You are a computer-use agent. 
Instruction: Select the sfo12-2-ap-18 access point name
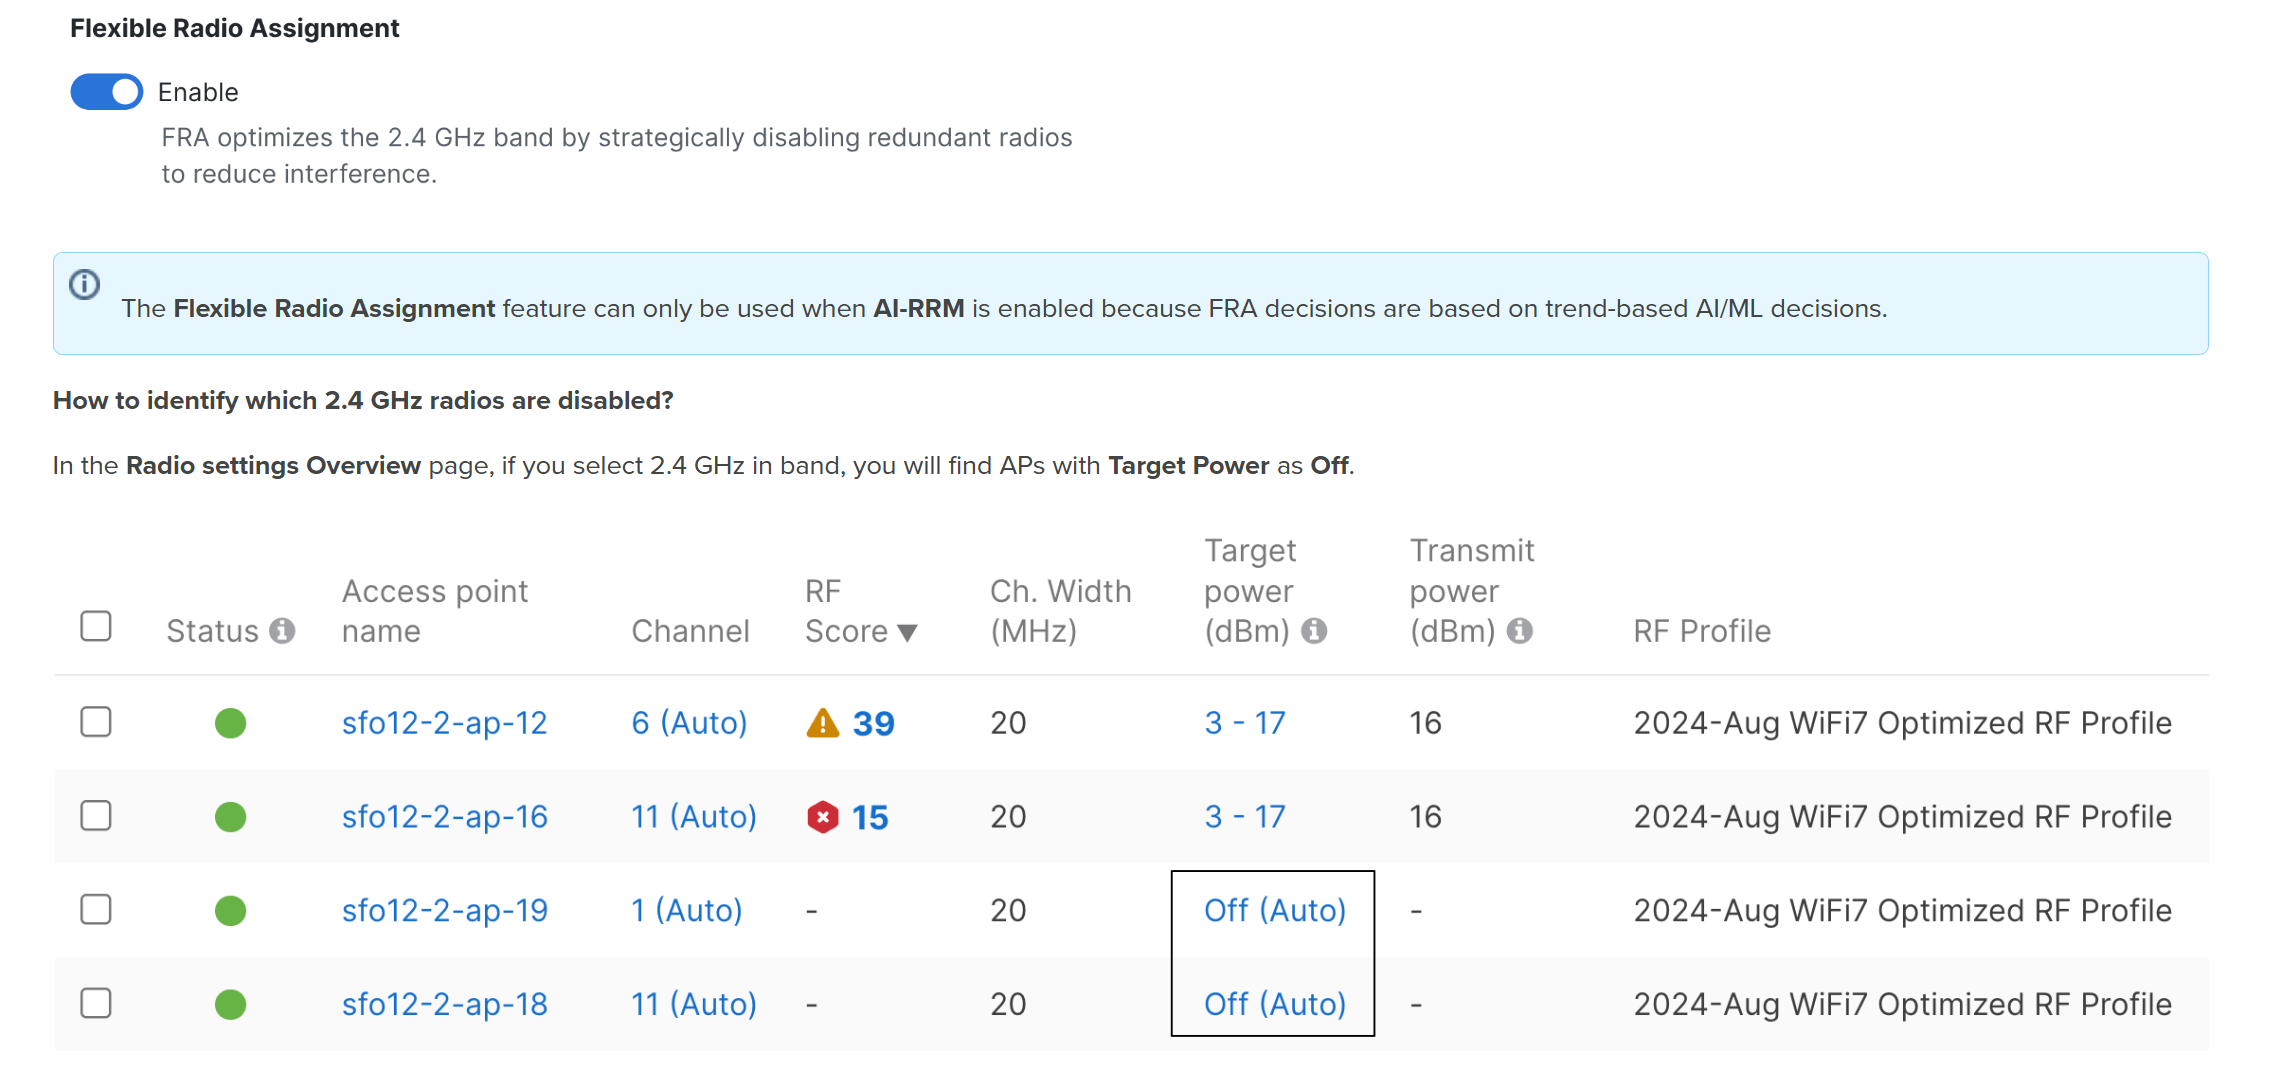(x=444, y=1004)
